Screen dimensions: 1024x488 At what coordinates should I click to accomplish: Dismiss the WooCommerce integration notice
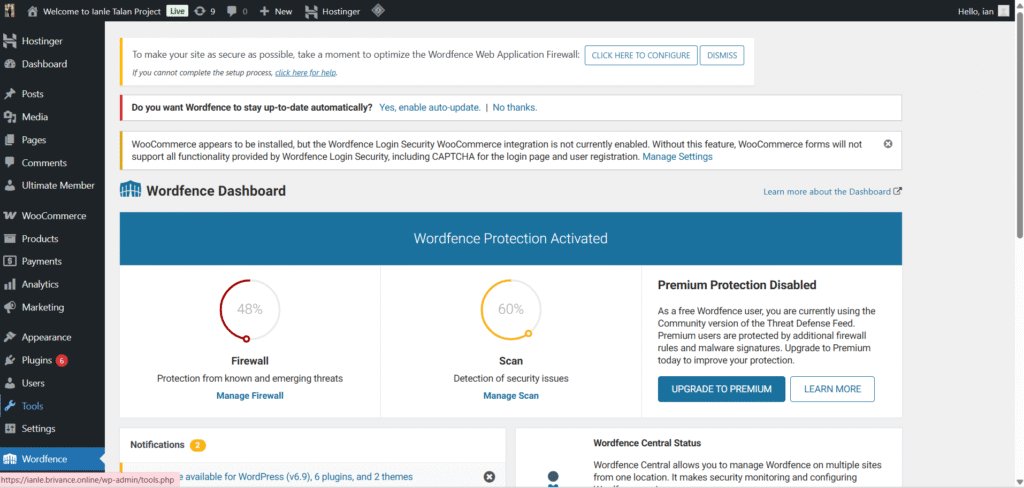coord(888,144)
